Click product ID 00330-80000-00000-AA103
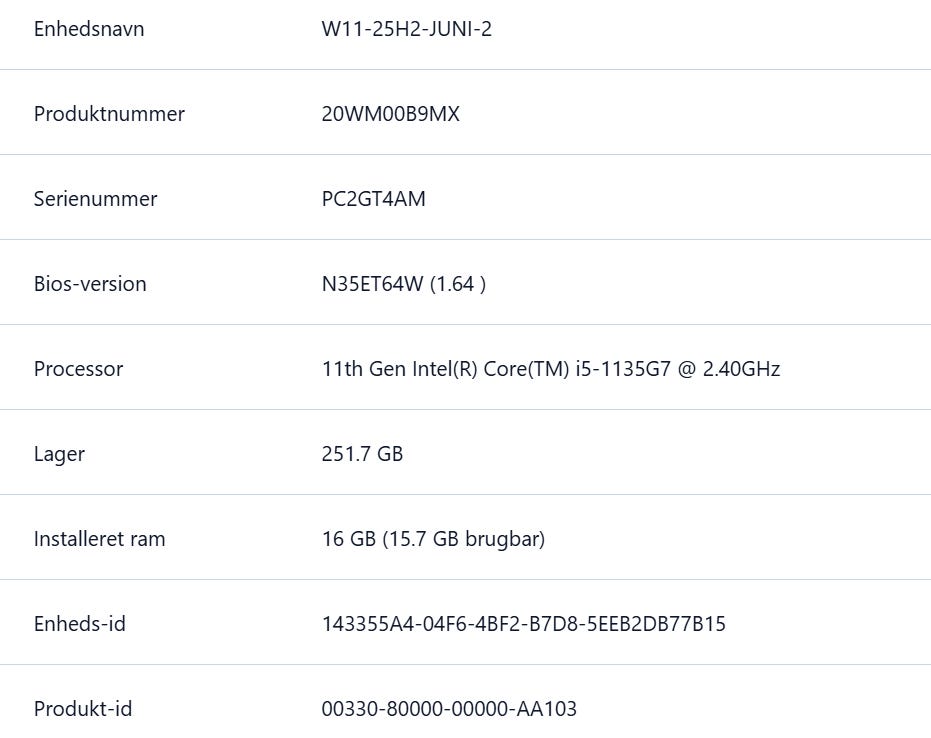Image resolution: width=931 pixels, height=738 pixels. (449, 708)
